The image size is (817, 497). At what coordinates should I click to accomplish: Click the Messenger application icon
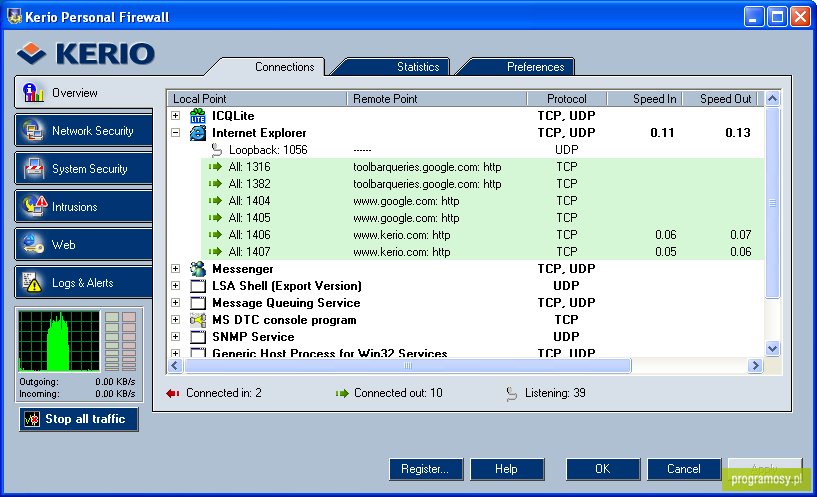(x=197, y=269)
